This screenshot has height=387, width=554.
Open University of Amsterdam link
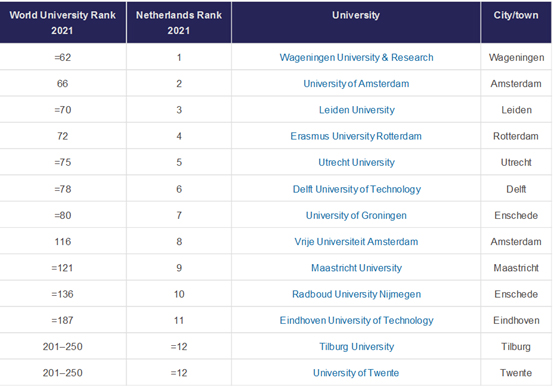(356, 84)
